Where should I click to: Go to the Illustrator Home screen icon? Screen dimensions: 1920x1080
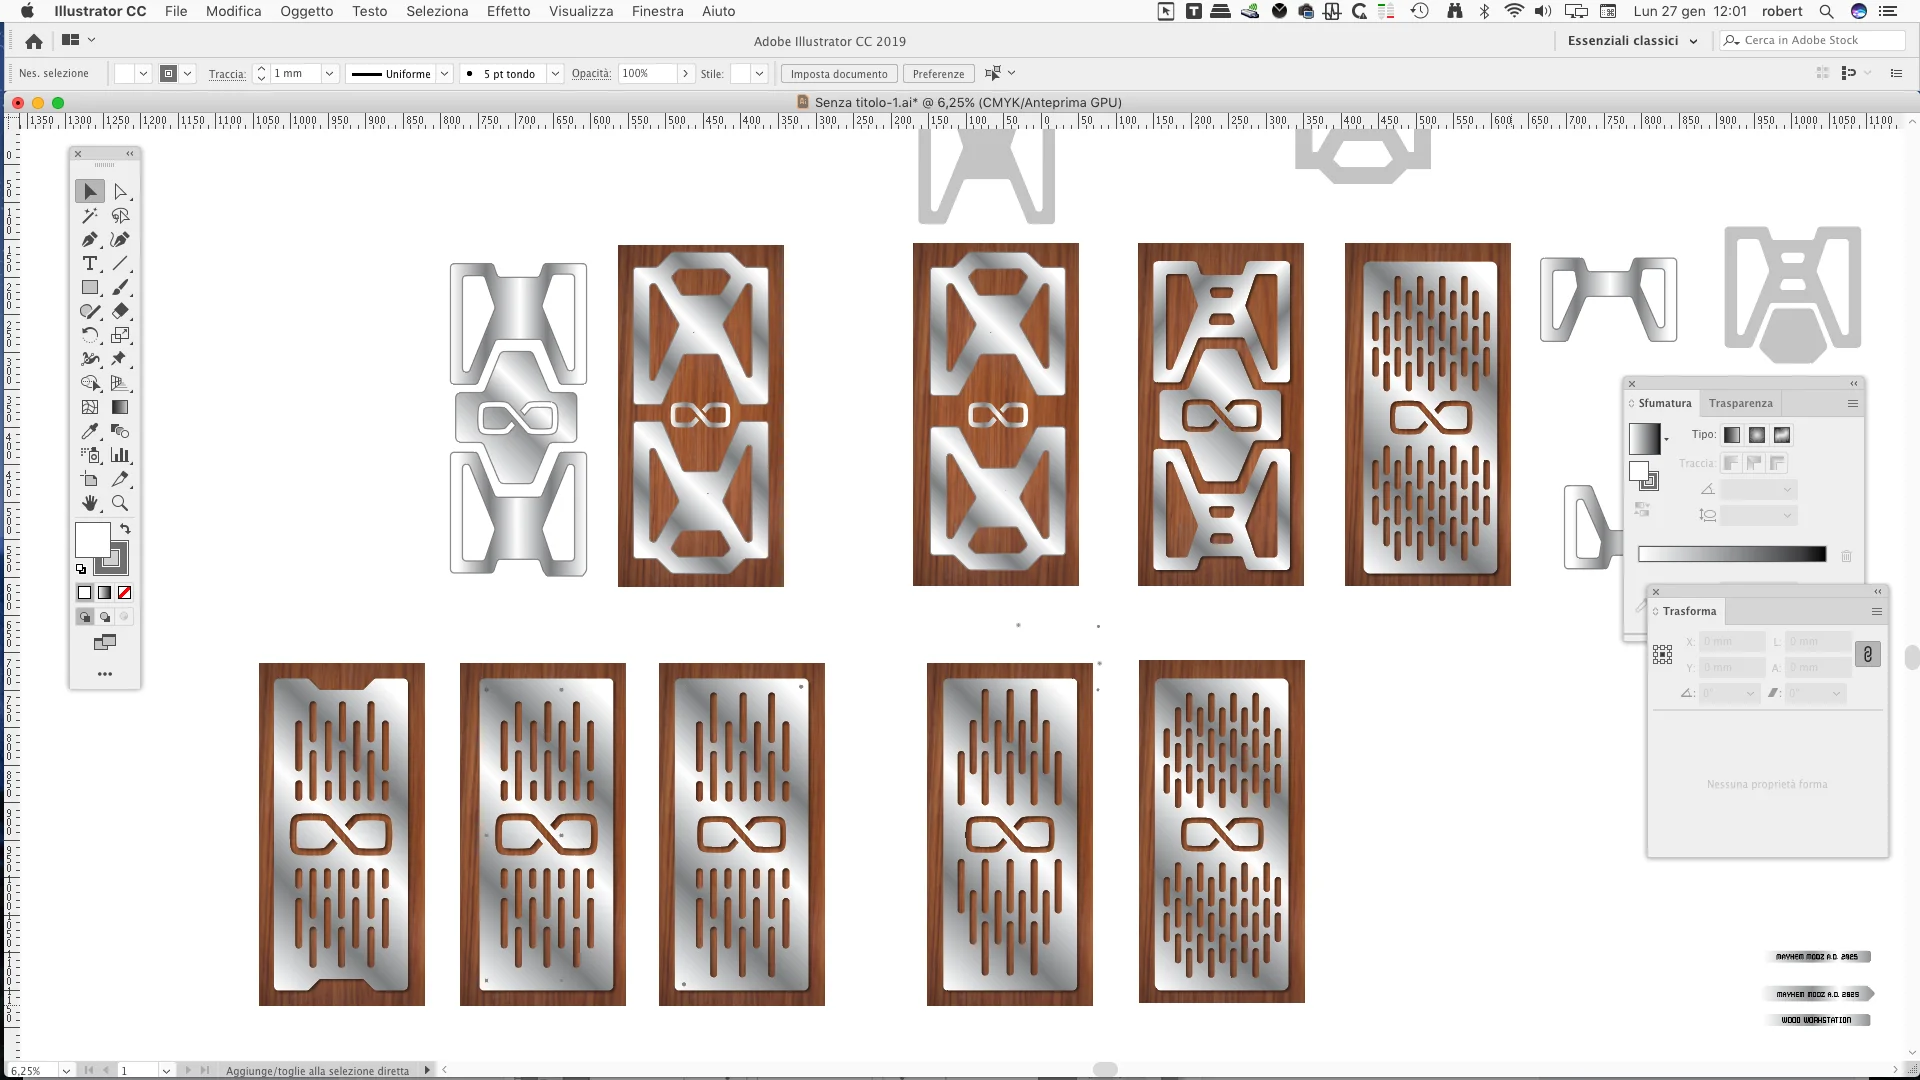coord(34,41)
